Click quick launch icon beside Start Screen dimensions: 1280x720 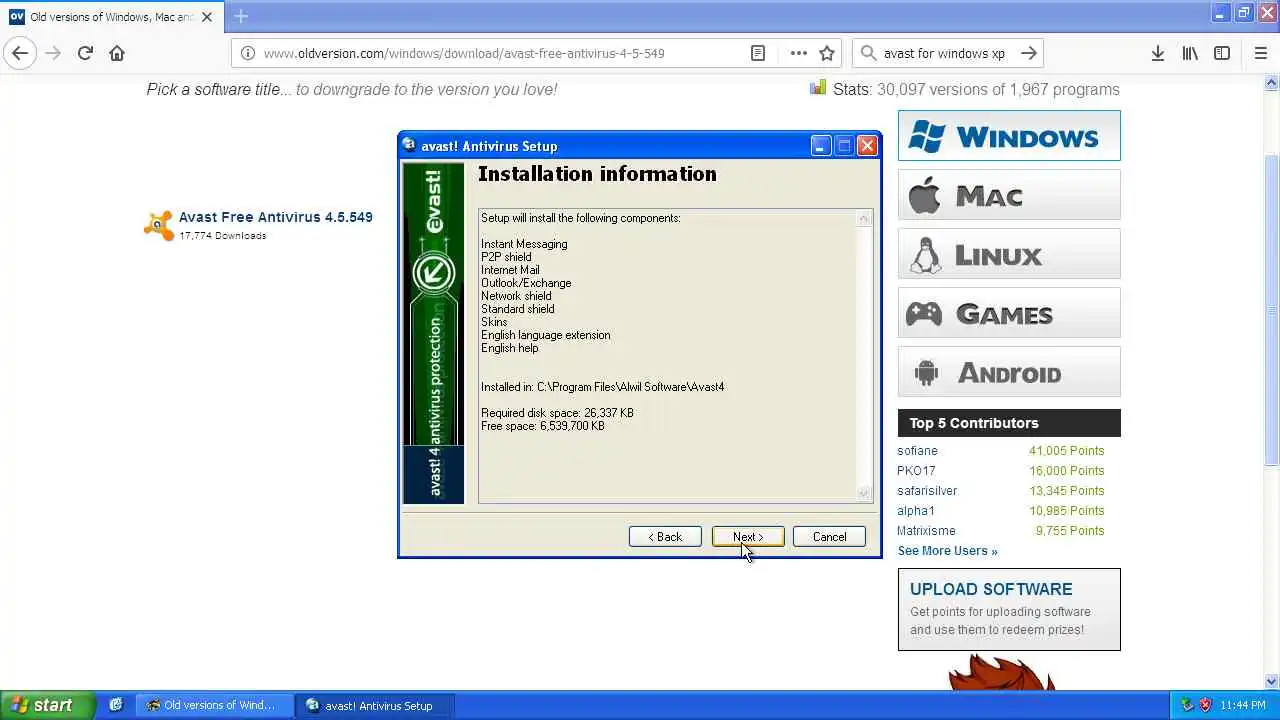coord(116,705)
